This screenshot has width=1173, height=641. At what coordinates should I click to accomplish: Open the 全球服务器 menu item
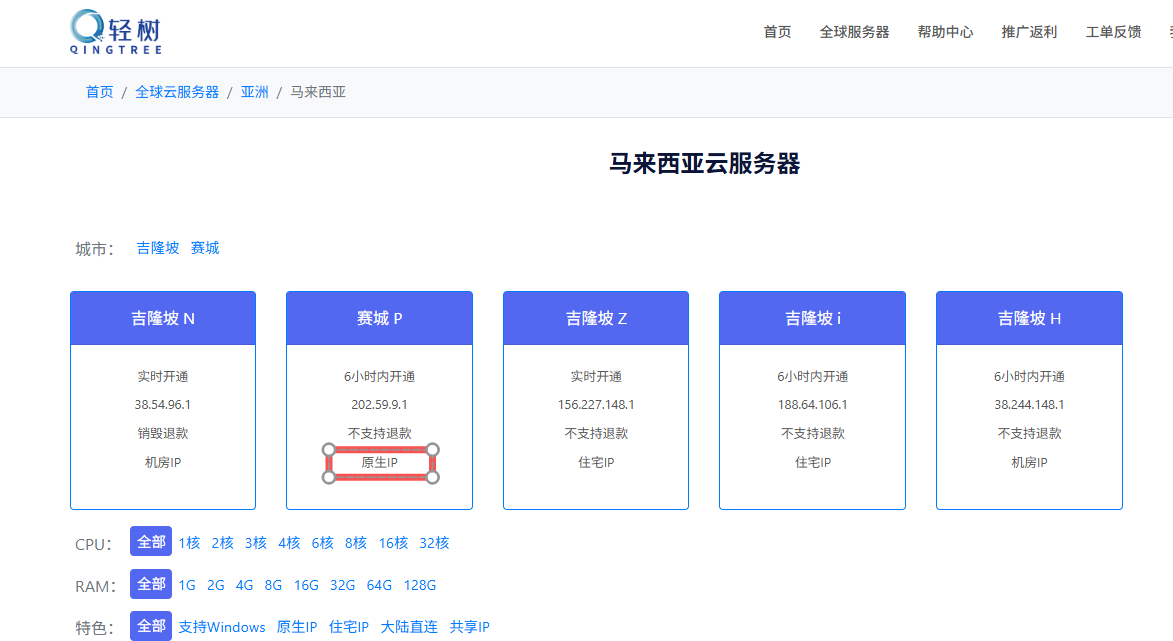pyautogui.click(x=854, y=32)
